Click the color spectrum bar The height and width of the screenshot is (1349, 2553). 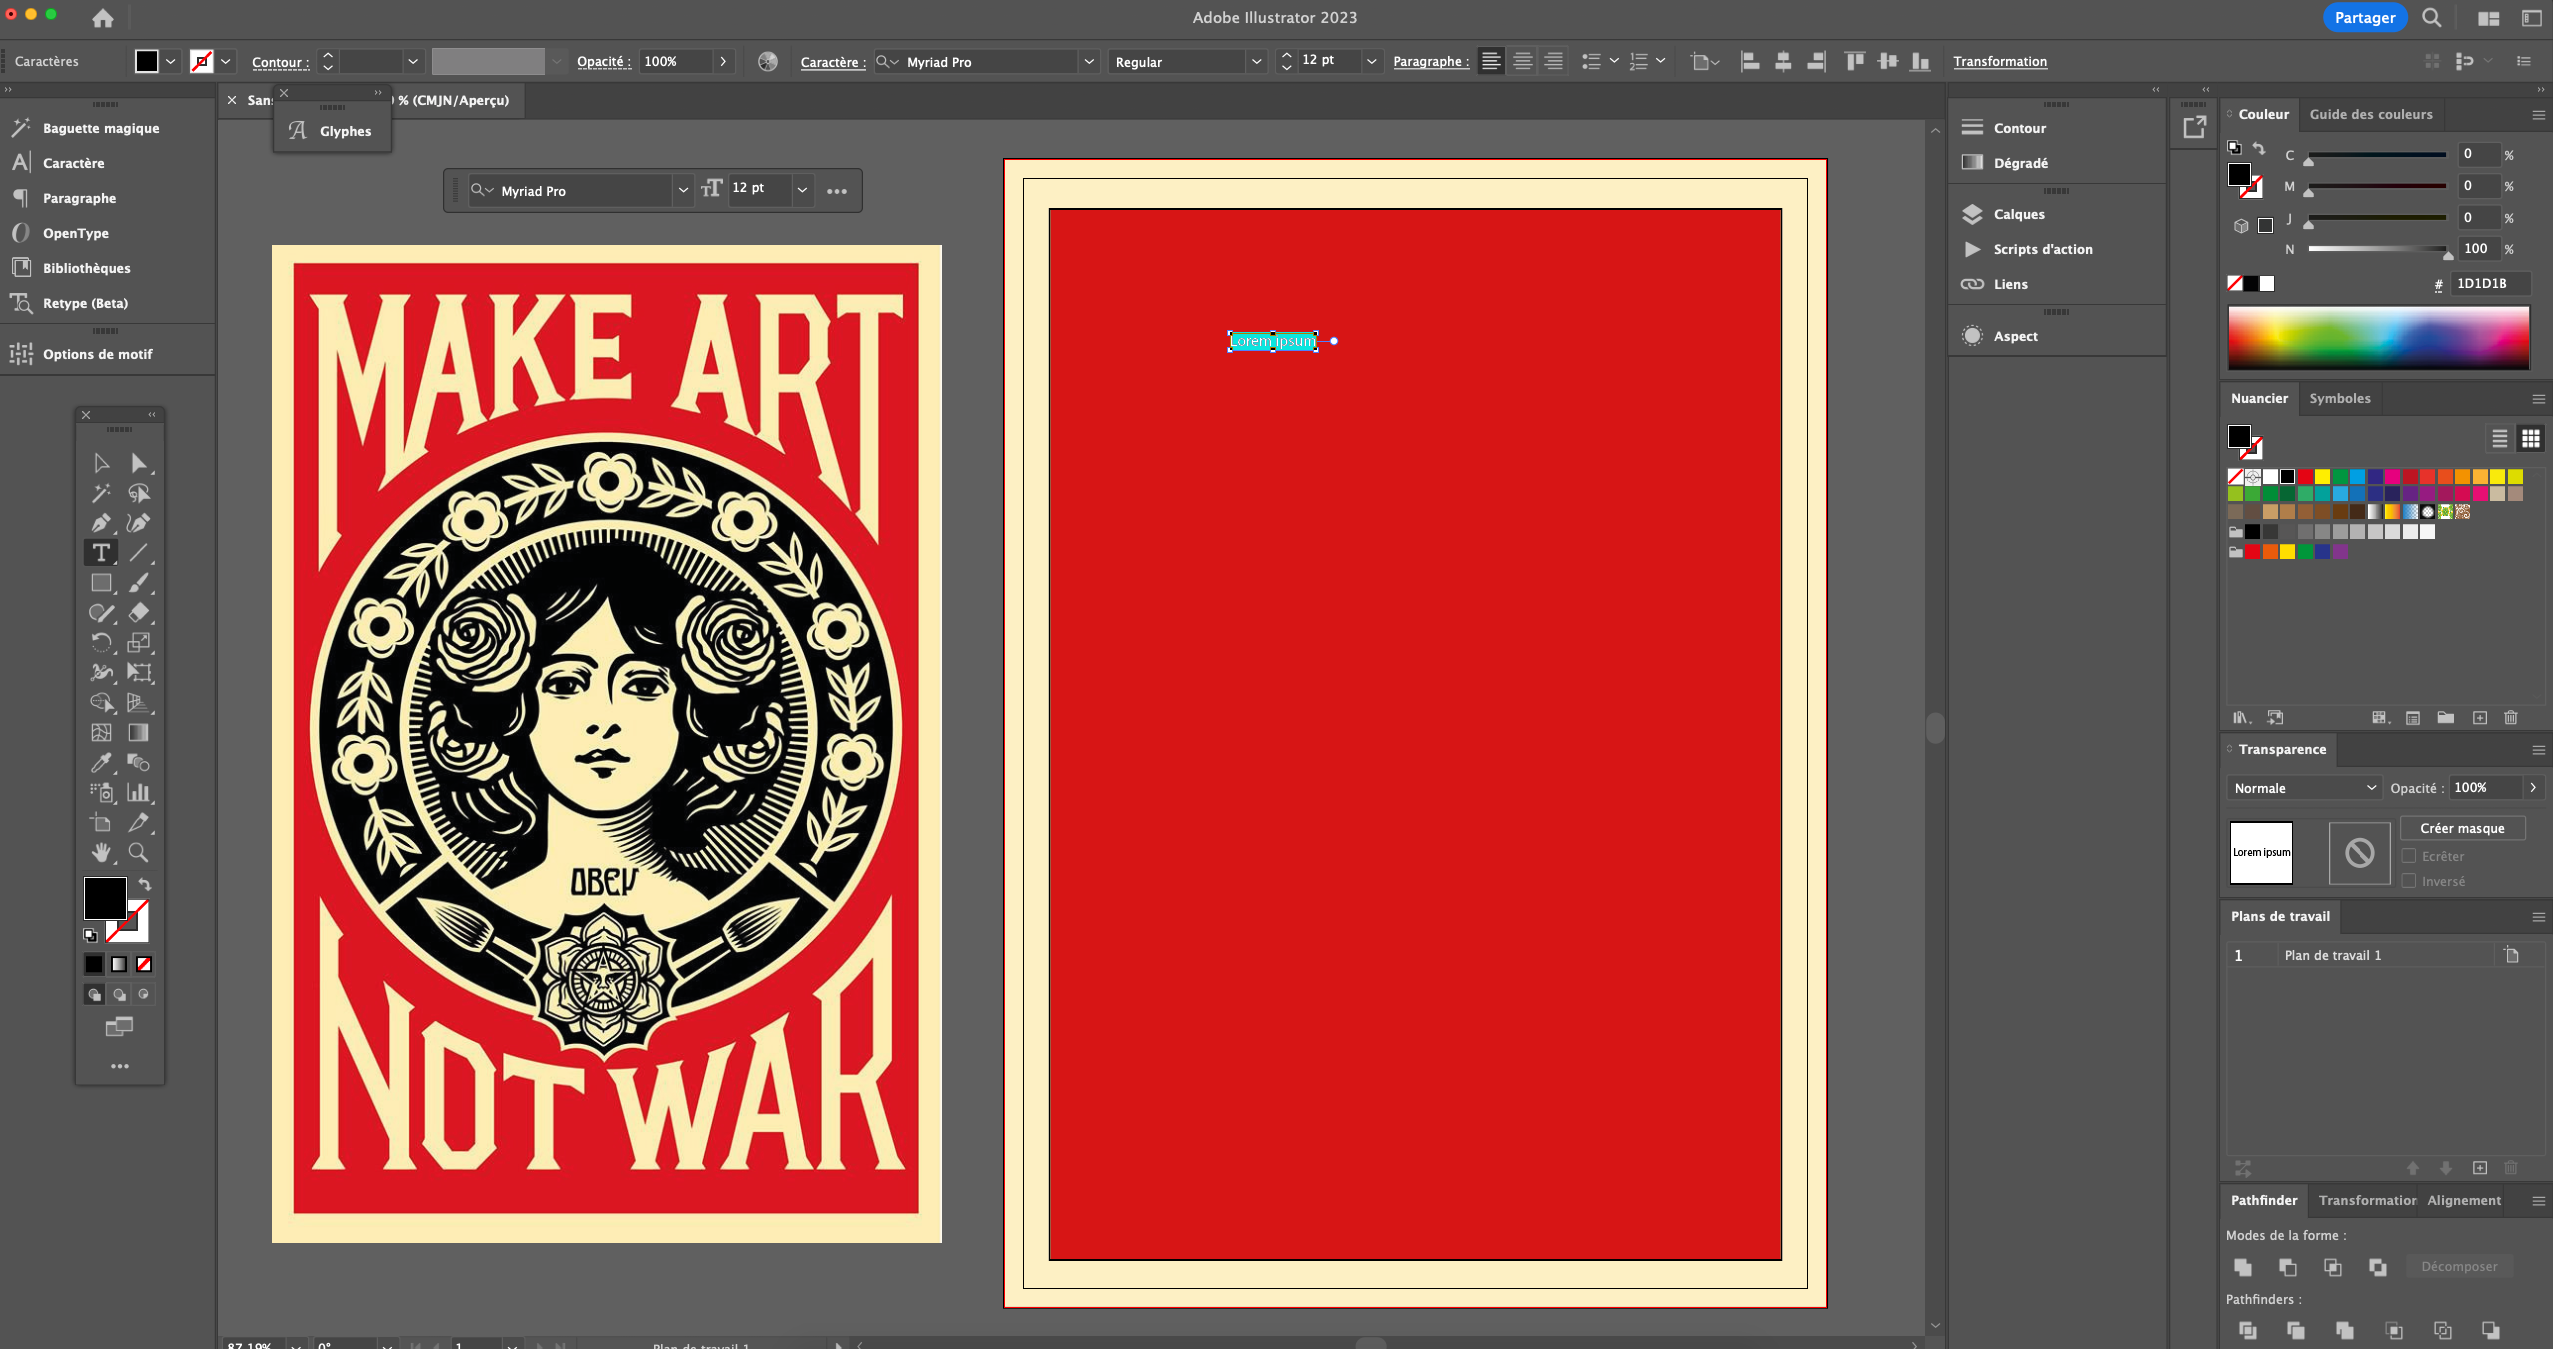click(x=2377, y=338)
